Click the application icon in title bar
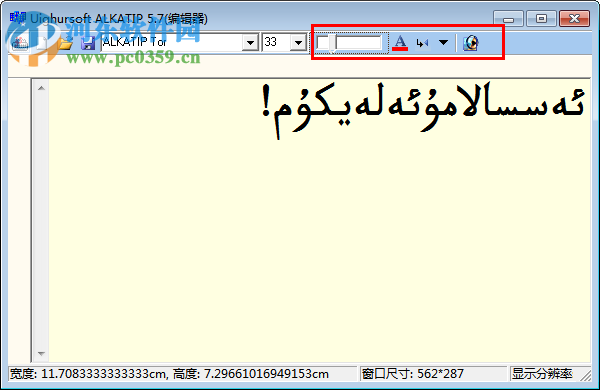Image resolution: width=600 pixels, height=390 pixels. click(x=18, y=18)
